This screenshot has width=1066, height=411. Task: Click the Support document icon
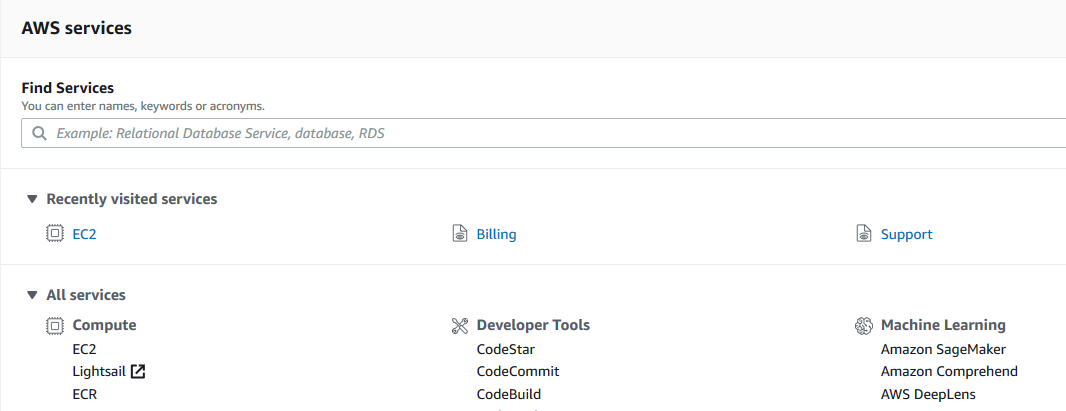click(x=863, y=234)
